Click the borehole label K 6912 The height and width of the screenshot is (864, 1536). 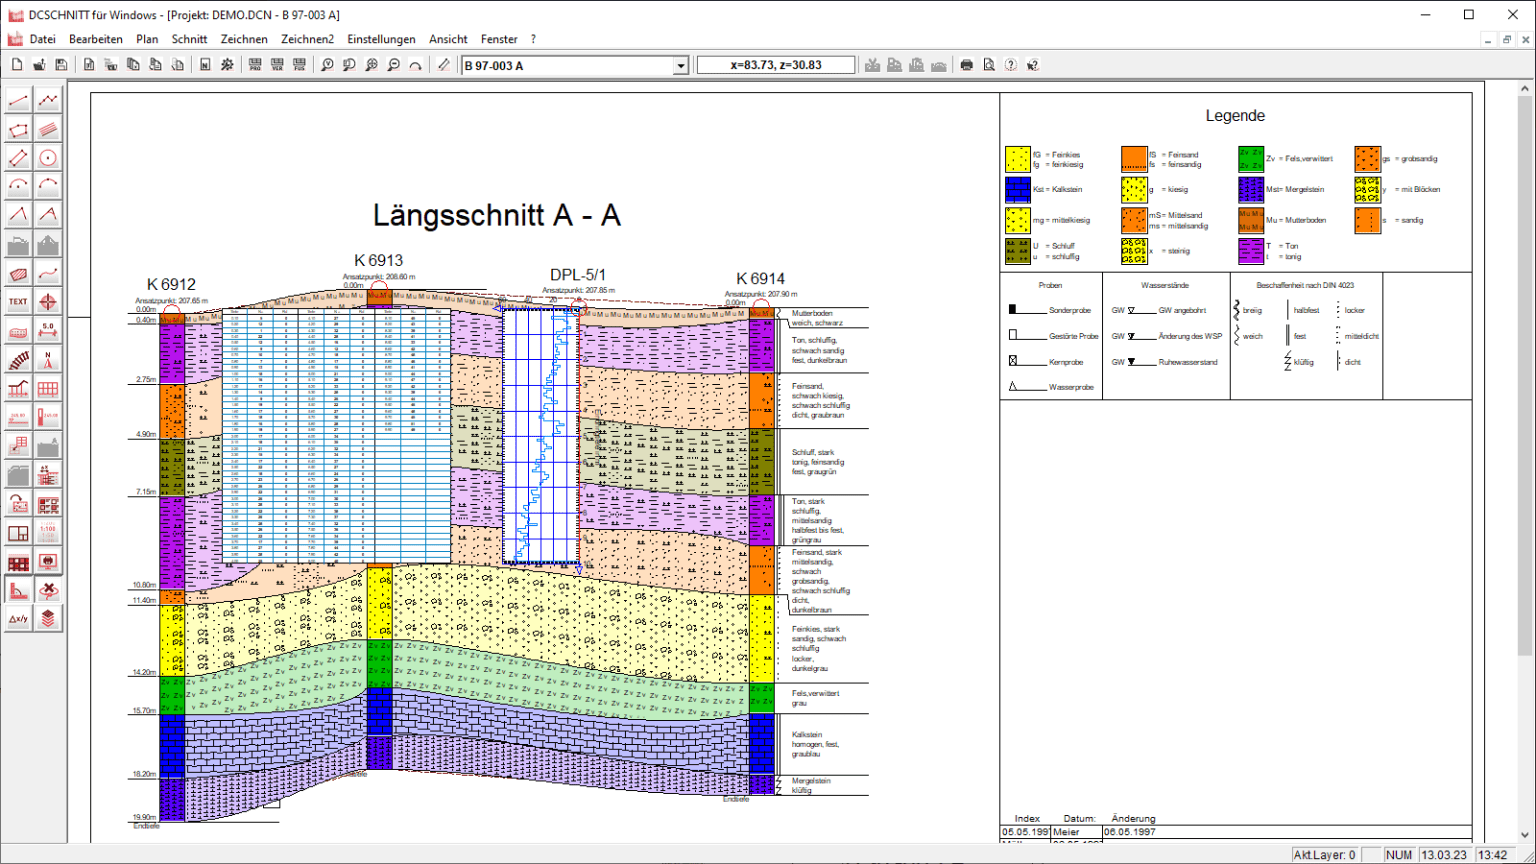171,284
